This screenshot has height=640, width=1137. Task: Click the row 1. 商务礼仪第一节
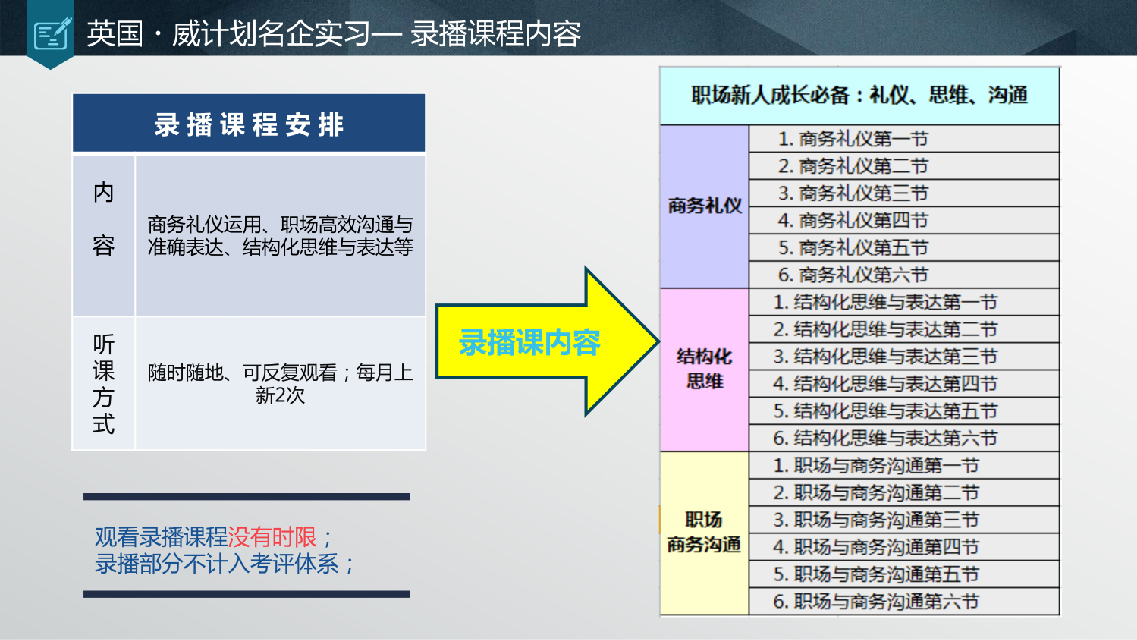pos(904,138)
